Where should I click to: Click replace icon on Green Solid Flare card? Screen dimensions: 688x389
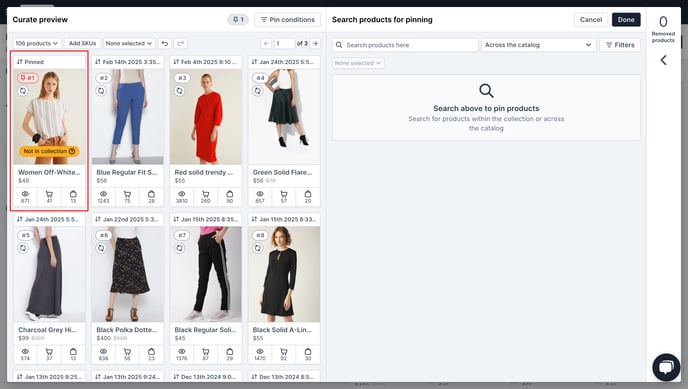[x=258, y=91]
